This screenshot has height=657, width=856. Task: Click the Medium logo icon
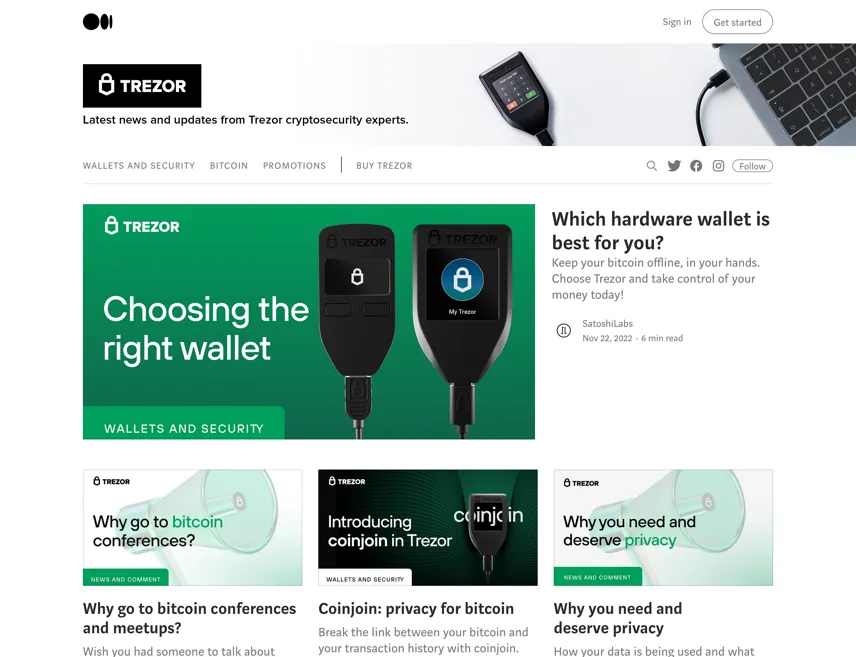(x=98, y=22)
